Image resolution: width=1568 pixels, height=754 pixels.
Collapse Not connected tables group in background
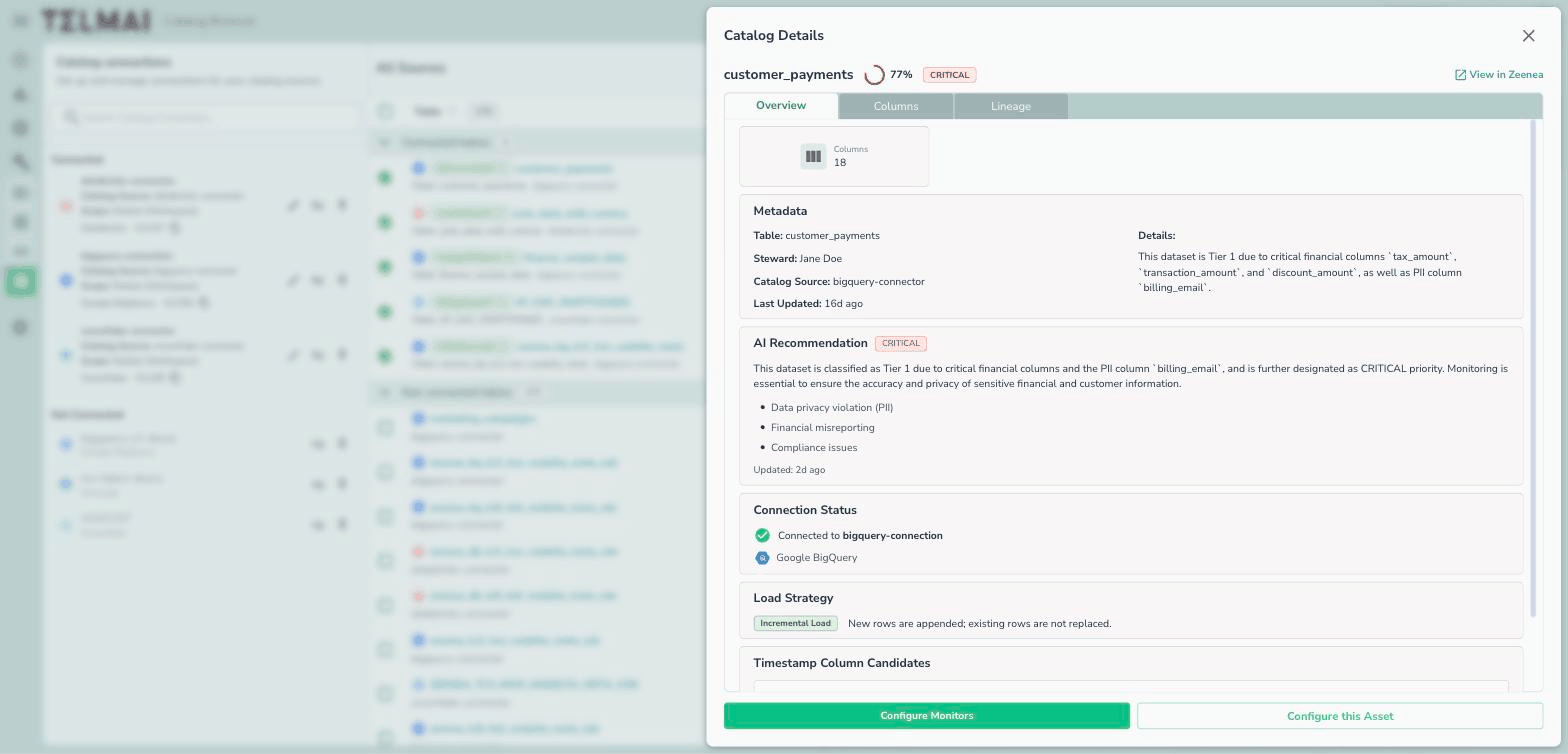click(x=384, y=393)
